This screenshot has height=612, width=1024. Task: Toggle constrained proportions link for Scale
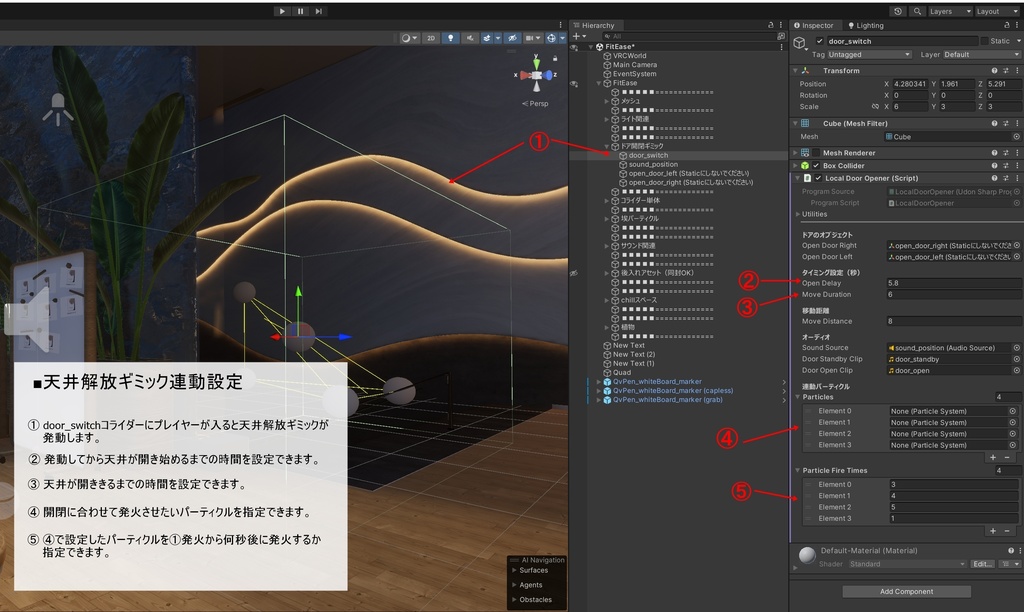click(875, 106)
